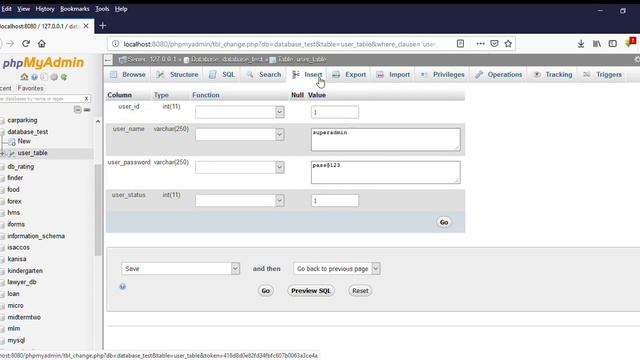Screen dimensions: 640x360
Task: Save page to Pocket icon
Action: pyautogui.click(x=494, y=43)
